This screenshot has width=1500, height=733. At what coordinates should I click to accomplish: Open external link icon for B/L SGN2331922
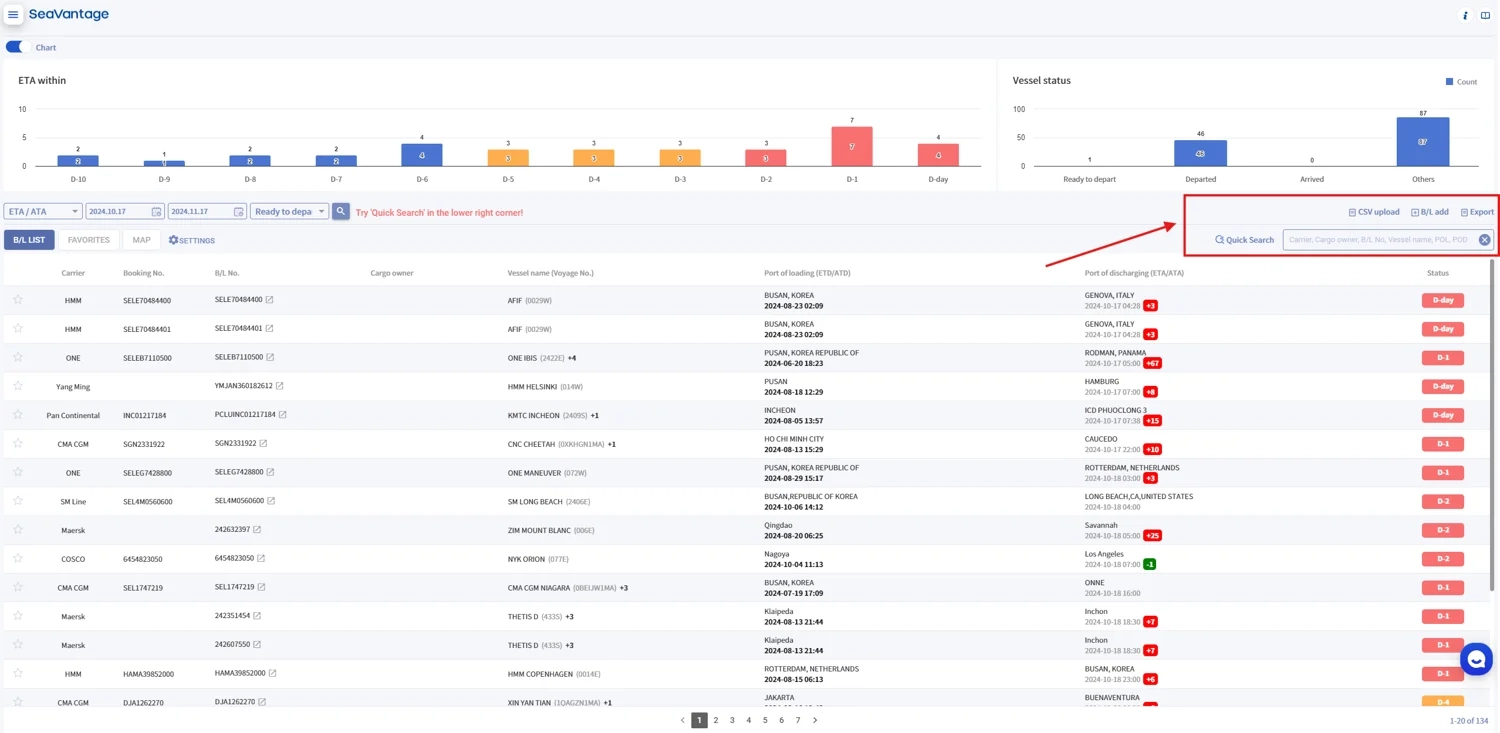point(264,443)
